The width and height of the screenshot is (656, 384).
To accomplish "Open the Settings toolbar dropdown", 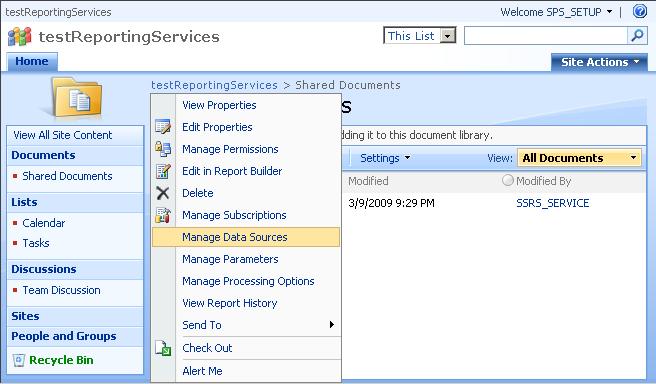I will (385, 158).
